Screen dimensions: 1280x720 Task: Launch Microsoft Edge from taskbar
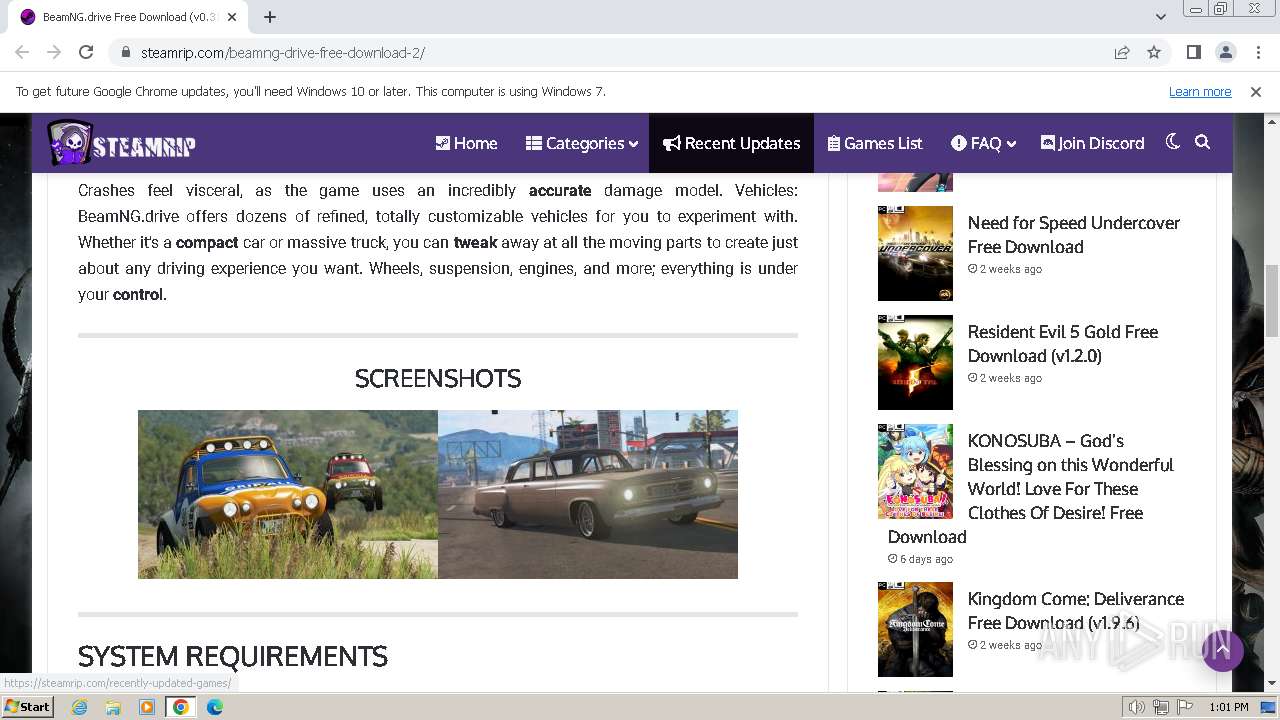tap(215, 707)
